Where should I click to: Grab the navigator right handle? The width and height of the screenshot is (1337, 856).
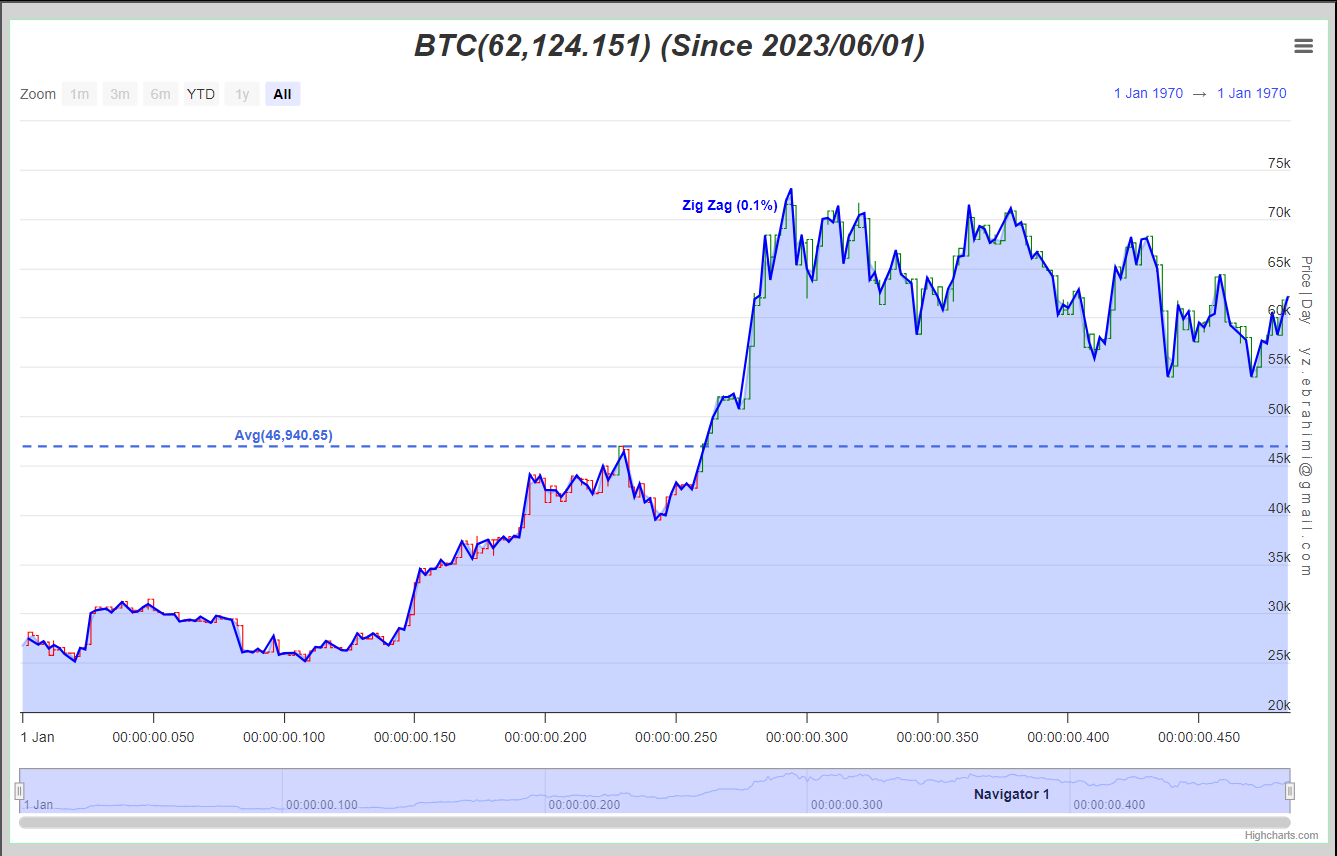click(x=1290, y=791)
